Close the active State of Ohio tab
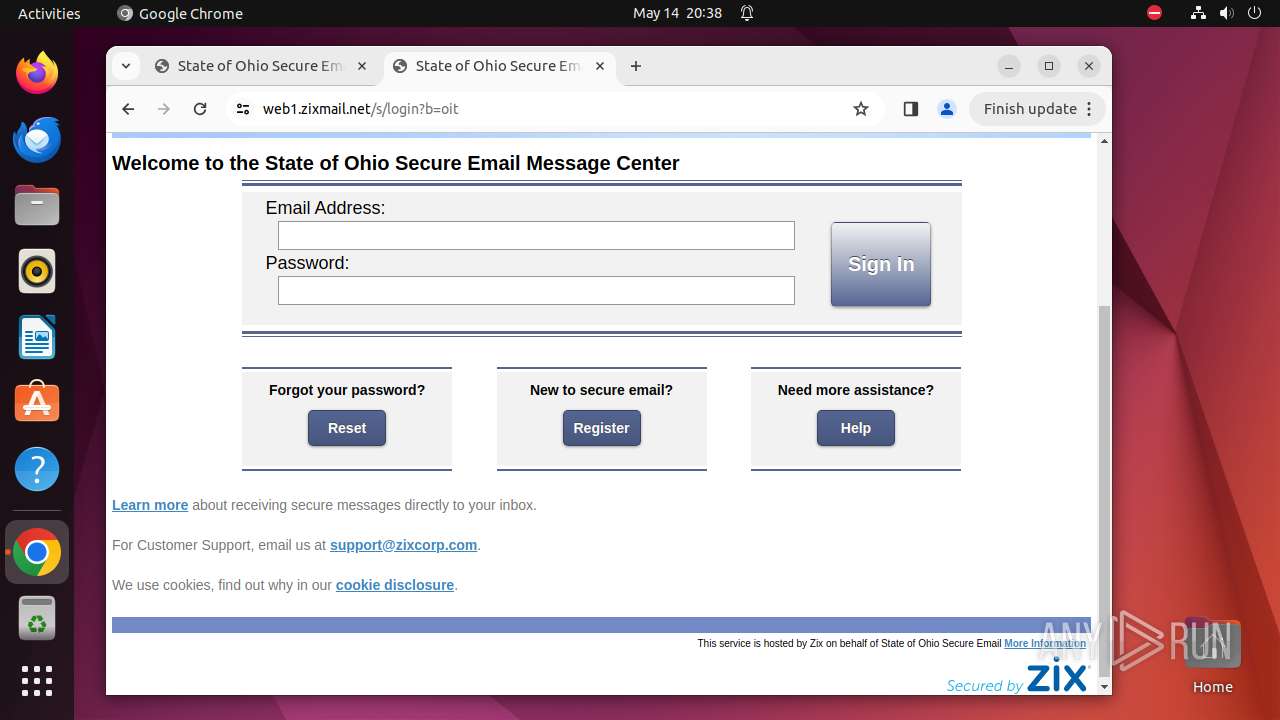Image resolution: width=1280 pixels, height=720 pixels. (x=600, y=66)
